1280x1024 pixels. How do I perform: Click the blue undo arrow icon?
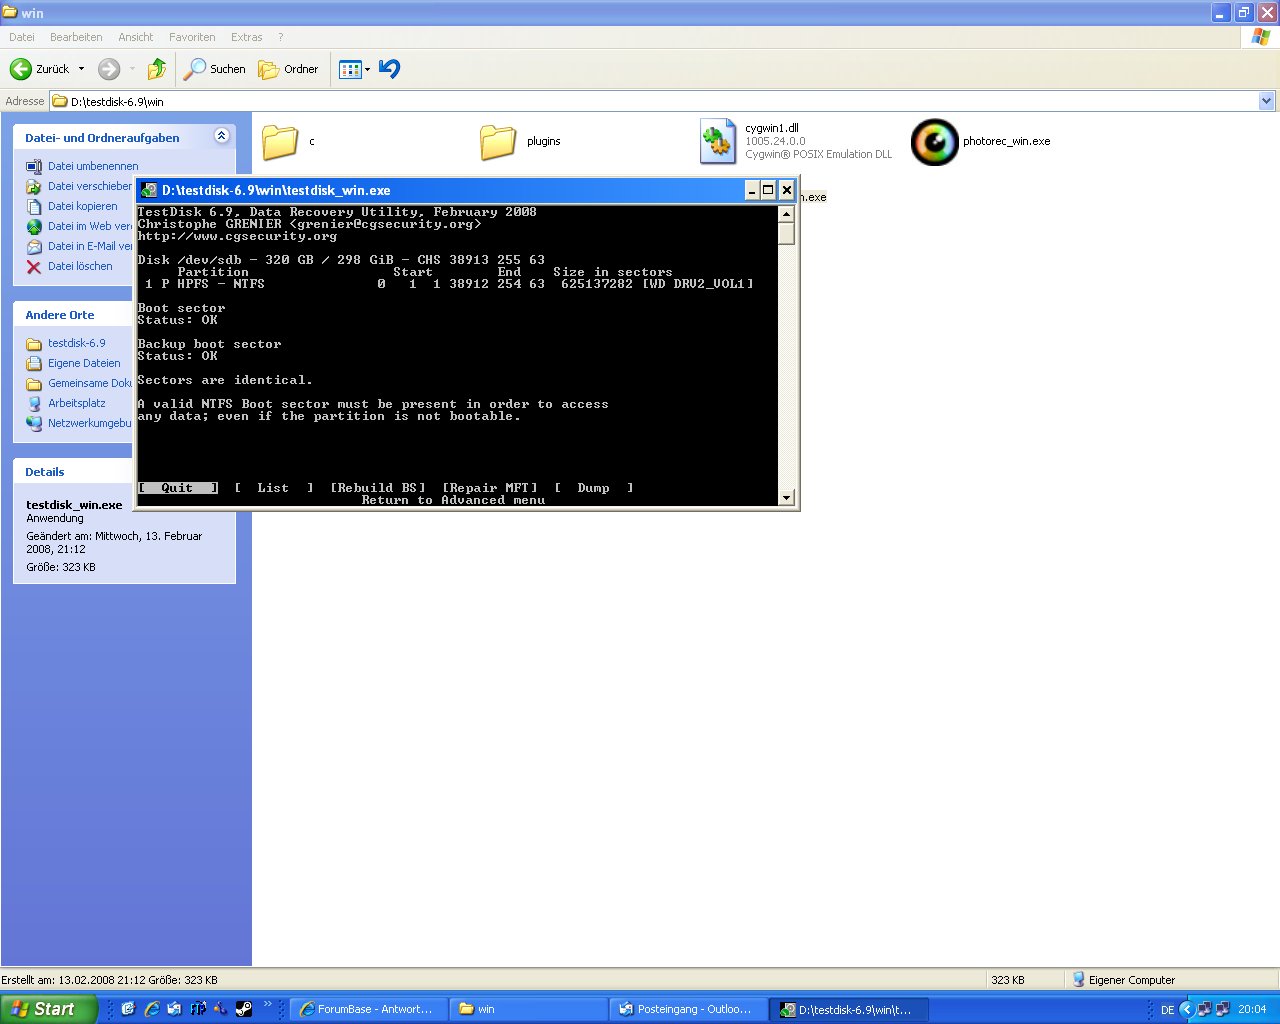pyautogui.click(x=390, y=68)
